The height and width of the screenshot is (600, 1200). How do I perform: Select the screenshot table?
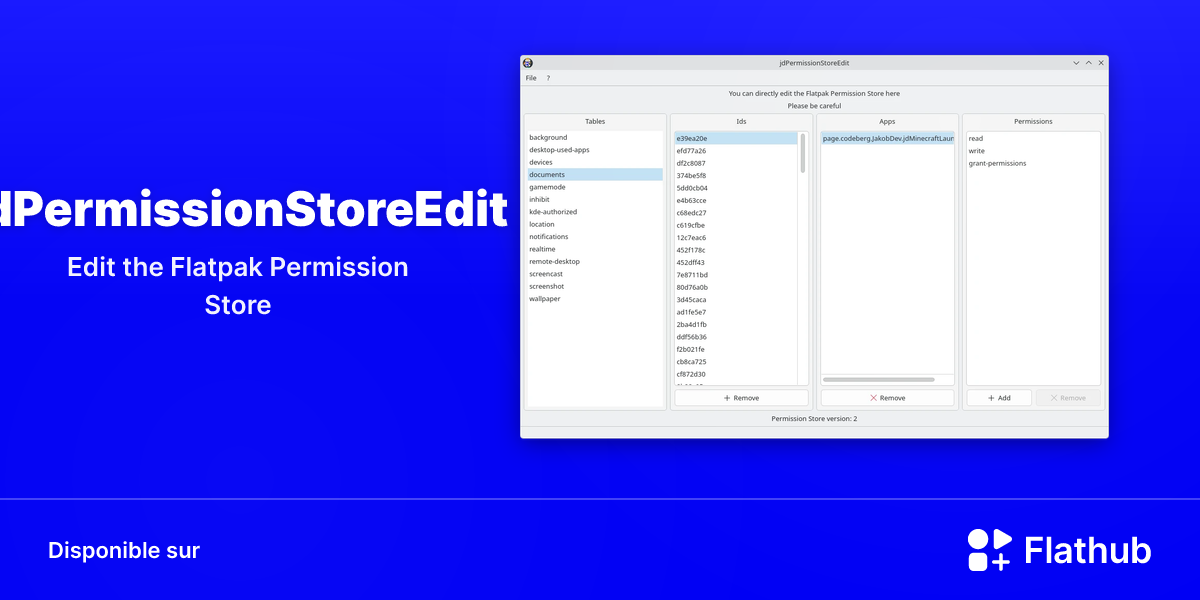pyautogui.click(x=595, y=286)
